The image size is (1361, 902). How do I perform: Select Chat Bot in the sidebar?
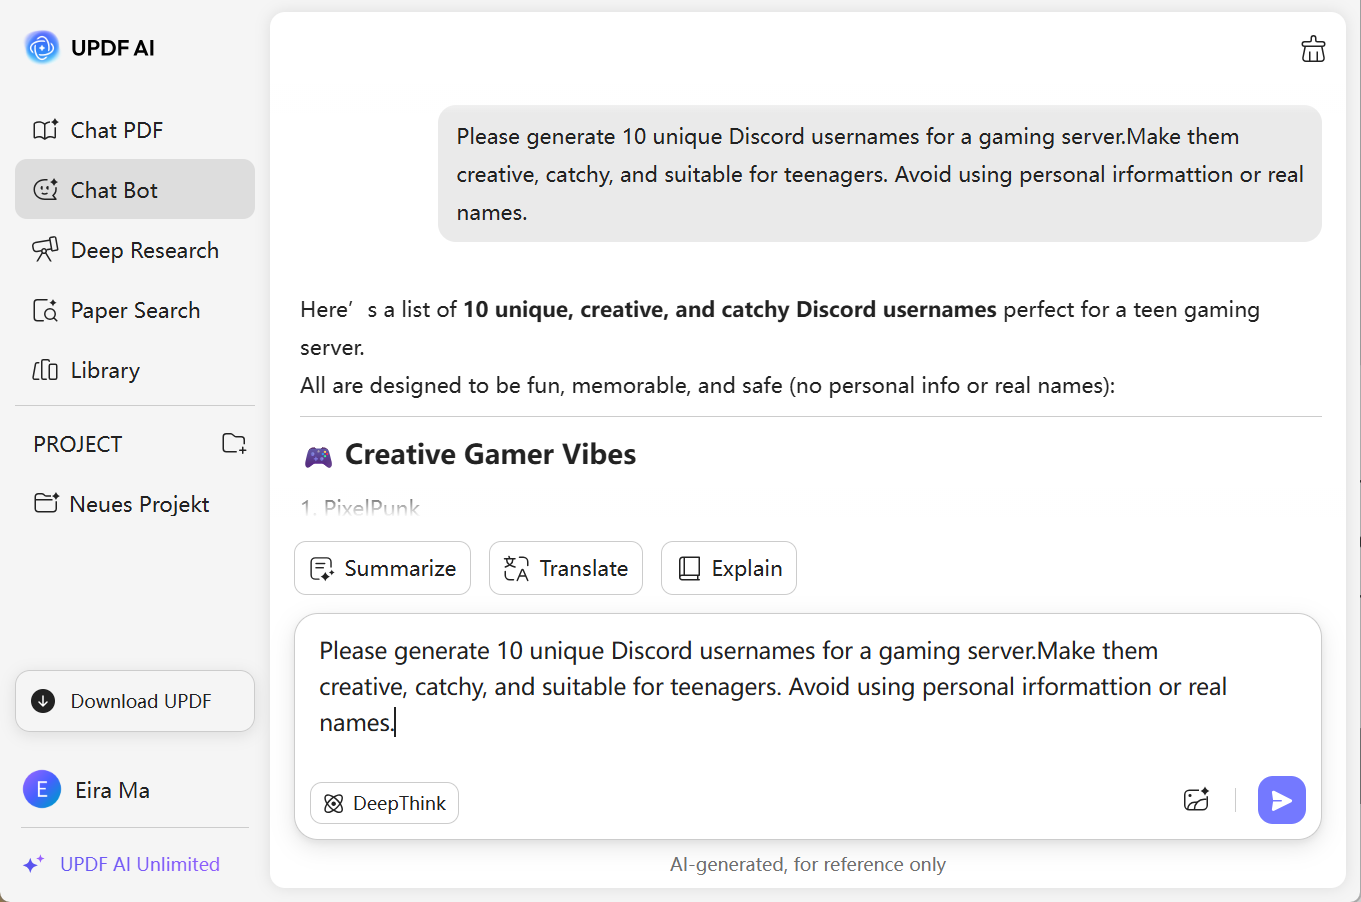(x=115, y=190)
